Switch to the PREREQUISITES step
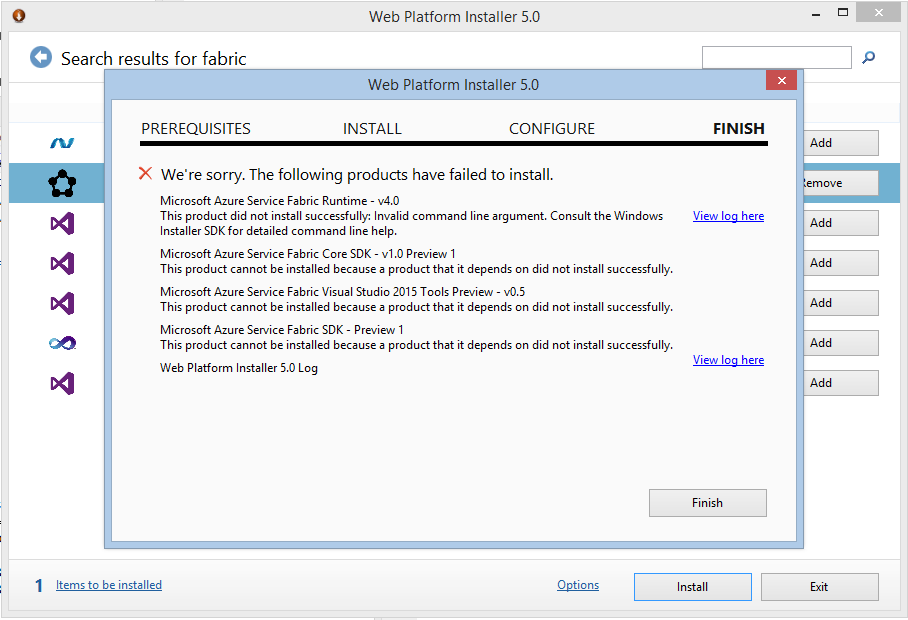This screenshot has width=908, height=620. (196, 129)
